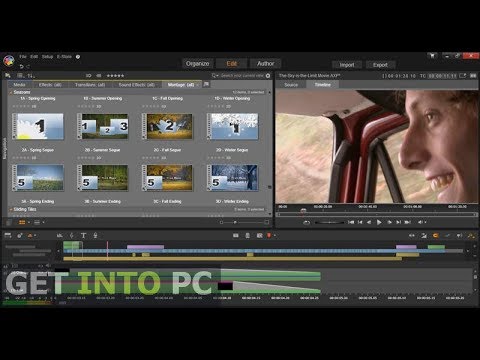Click the Import button
The height and width of the screenshot is (360, 480).
click(347, 65)
